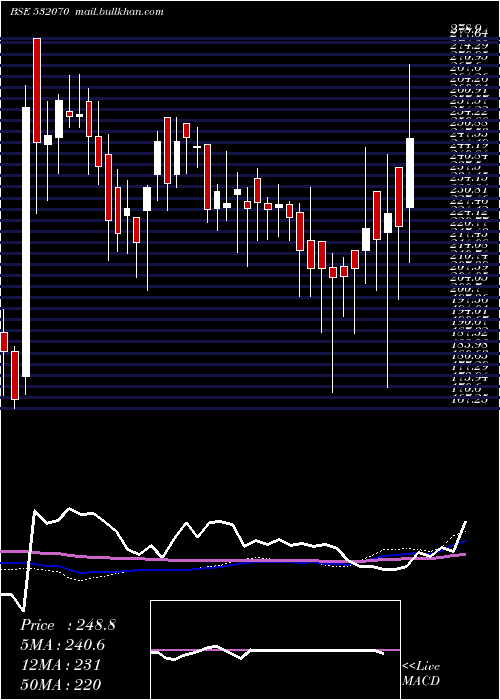Click the BSE 532070 ticker label
500x700 pixels.
click(40, 12)
